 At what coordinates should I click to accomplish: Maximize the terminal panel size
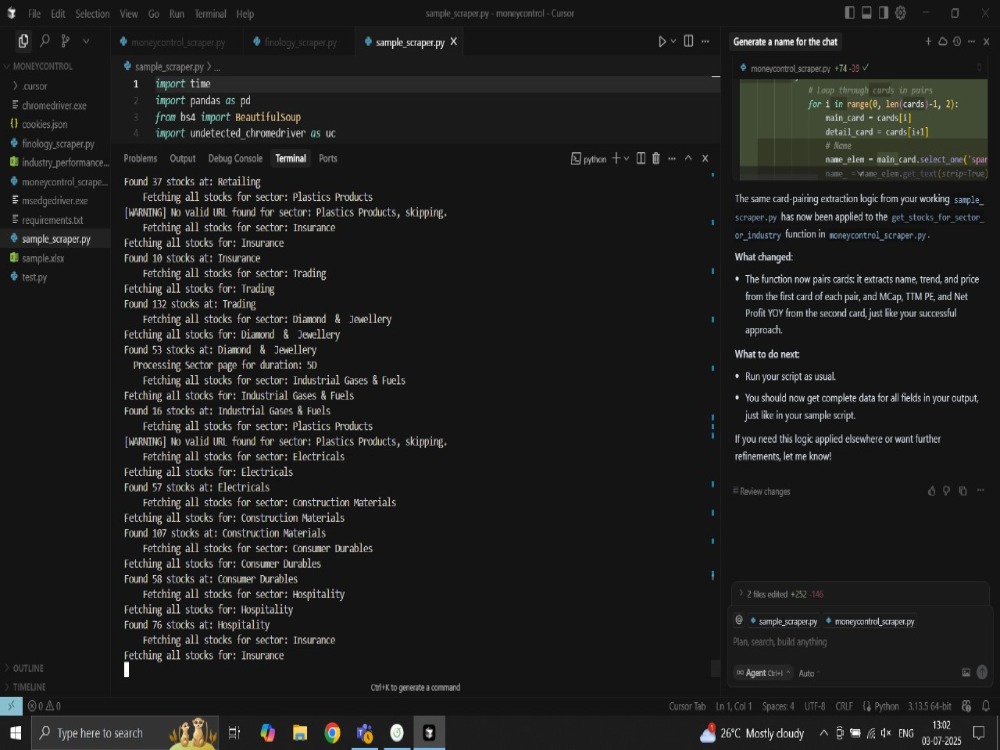(688, 158)
